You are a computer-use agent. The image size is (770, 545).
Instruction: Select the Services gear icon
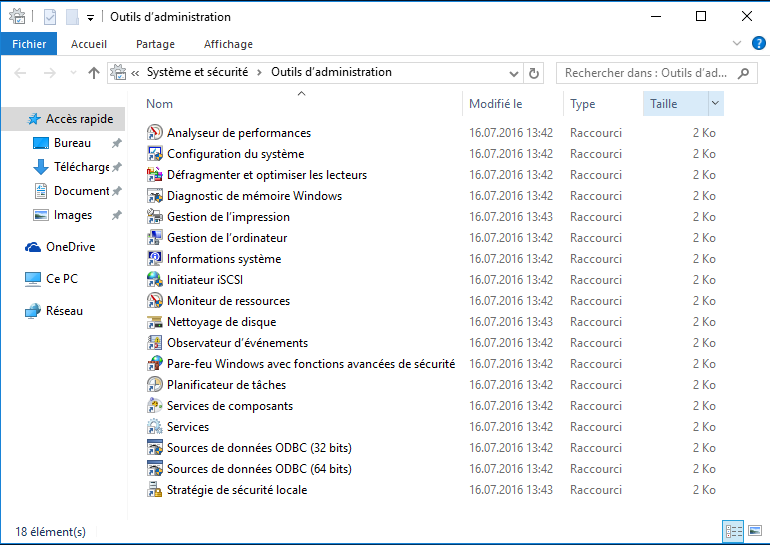click(155, 427)
